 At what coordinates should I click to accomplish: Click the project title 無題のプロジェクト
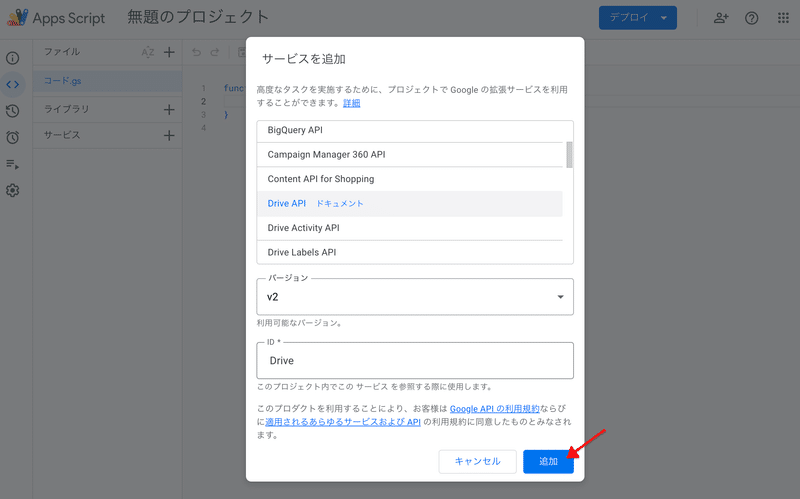[x=198, y=17]
